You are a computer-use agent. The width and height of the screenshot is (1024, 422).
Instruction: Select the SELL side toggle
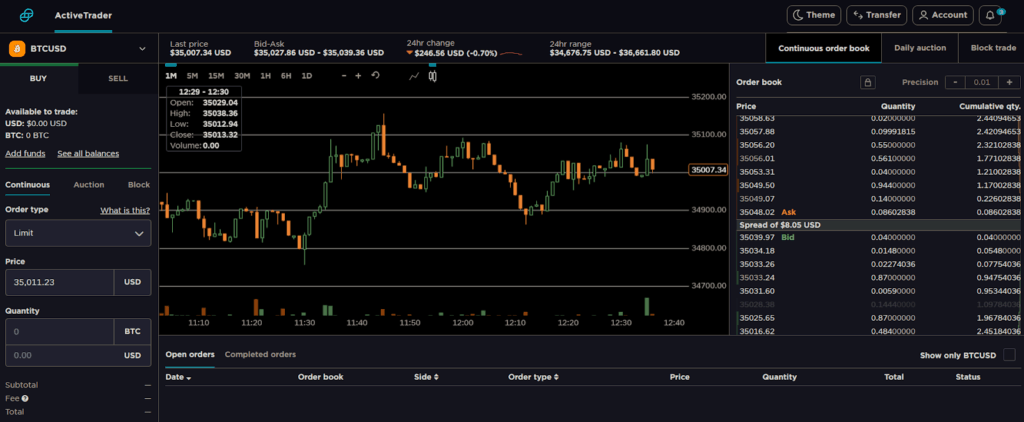click(x=118, y=78)
